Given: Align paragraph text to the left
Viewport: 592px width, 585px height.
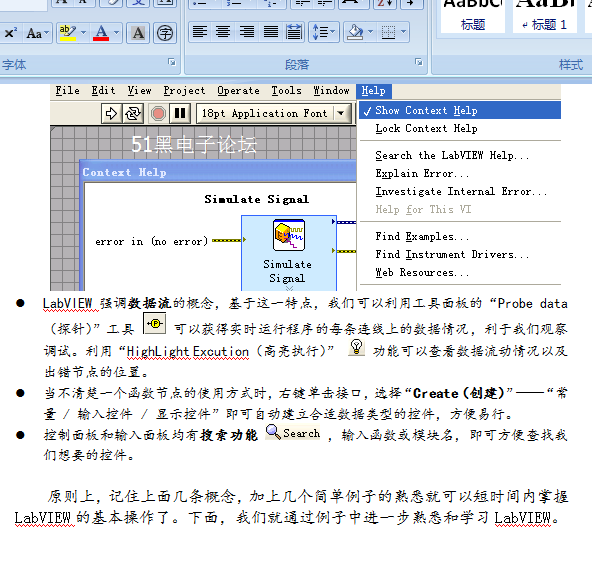Looking at the screenshot, I should click(x=200, y=32).
